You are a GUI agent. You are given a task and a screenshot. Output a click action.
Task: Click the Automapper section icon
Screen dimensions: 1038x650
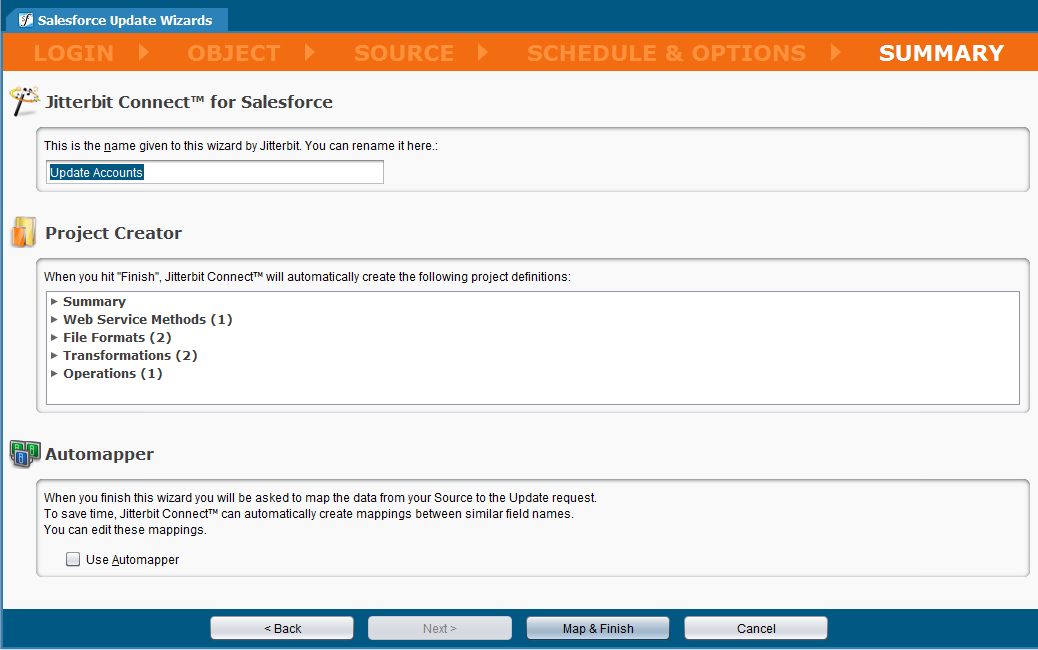click(x=24, y=454)
